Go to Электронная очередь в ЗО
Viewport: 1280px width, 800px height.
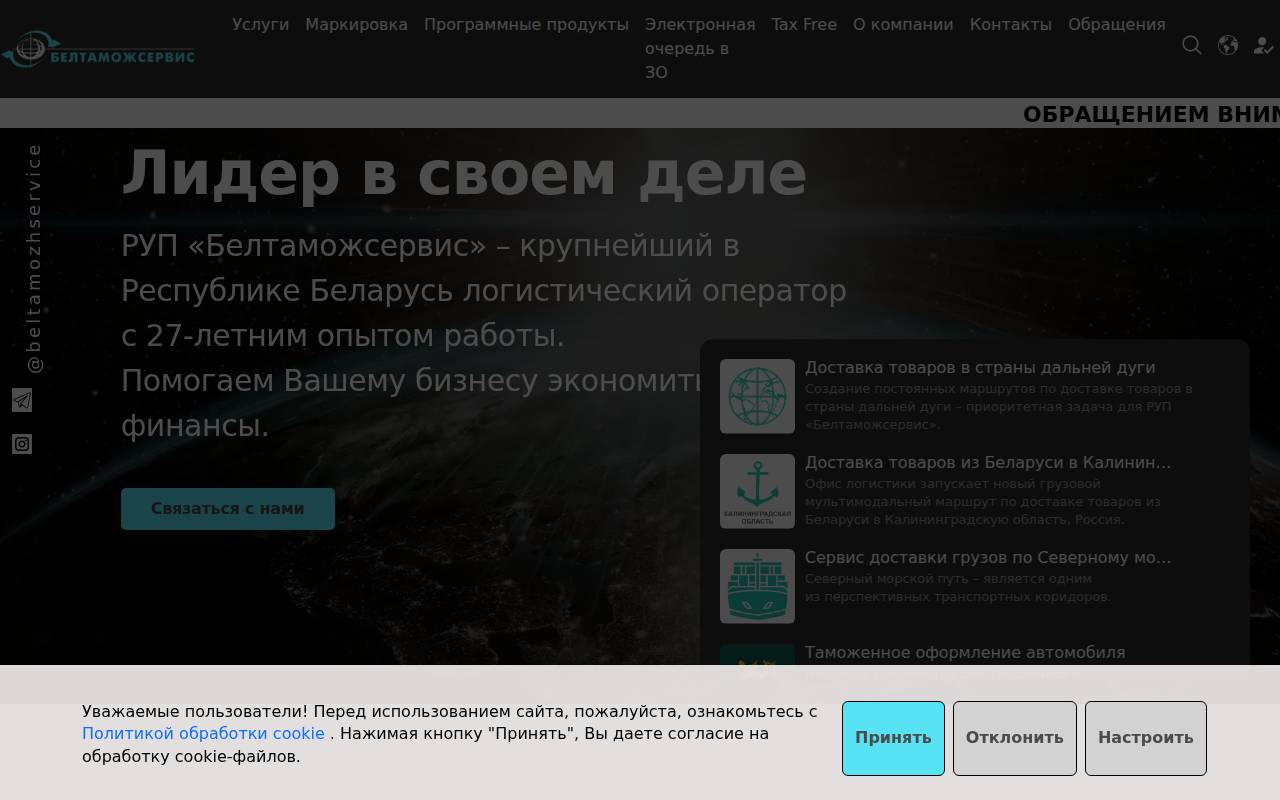[x=700, y=48]
